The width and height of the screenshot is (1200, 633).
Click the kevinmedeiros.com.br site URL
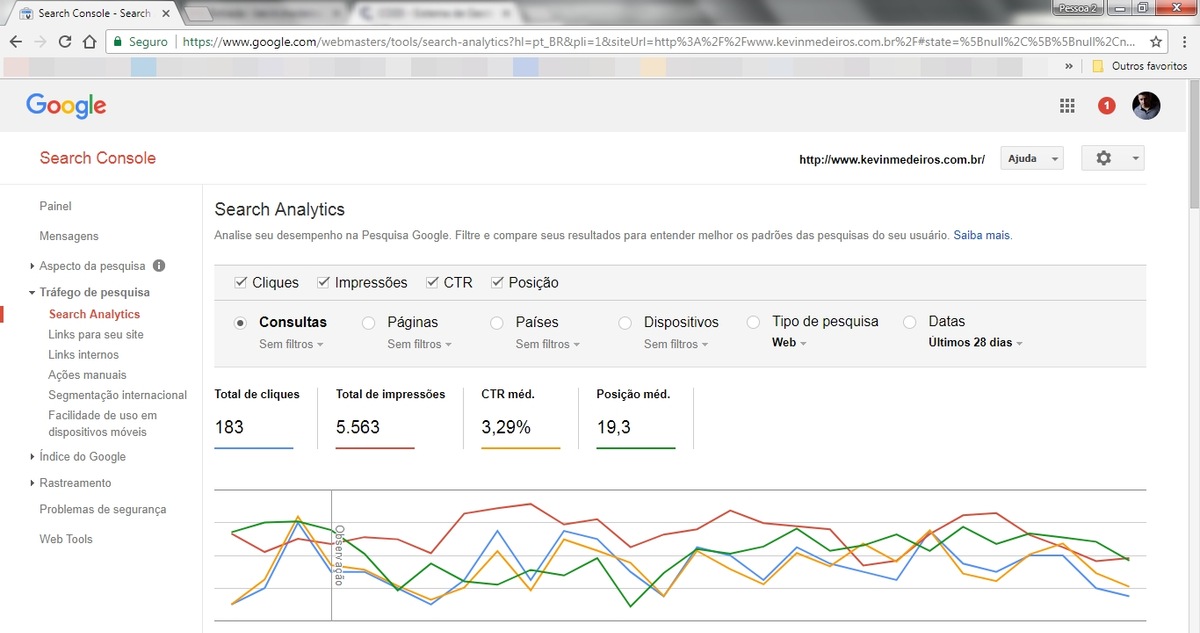[892, 159]
